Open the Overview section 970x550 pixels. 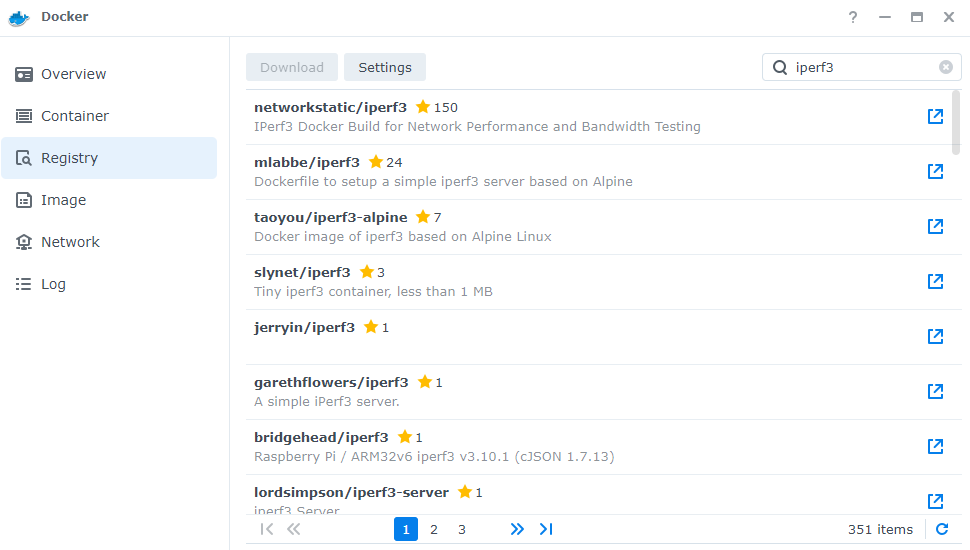pyautogui.click(x=109, y=74)
